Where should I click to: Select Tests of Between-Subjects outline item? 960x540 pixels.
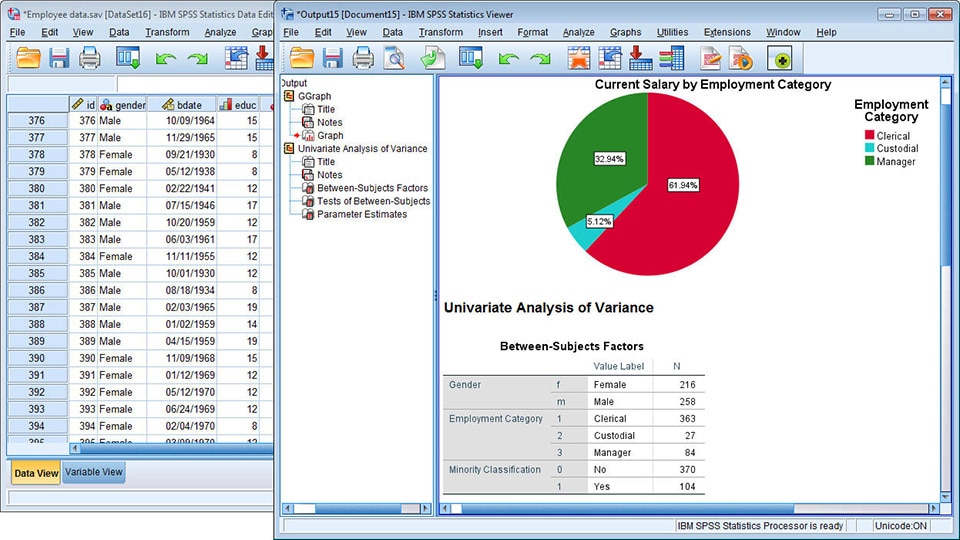(x=372, y=201)
